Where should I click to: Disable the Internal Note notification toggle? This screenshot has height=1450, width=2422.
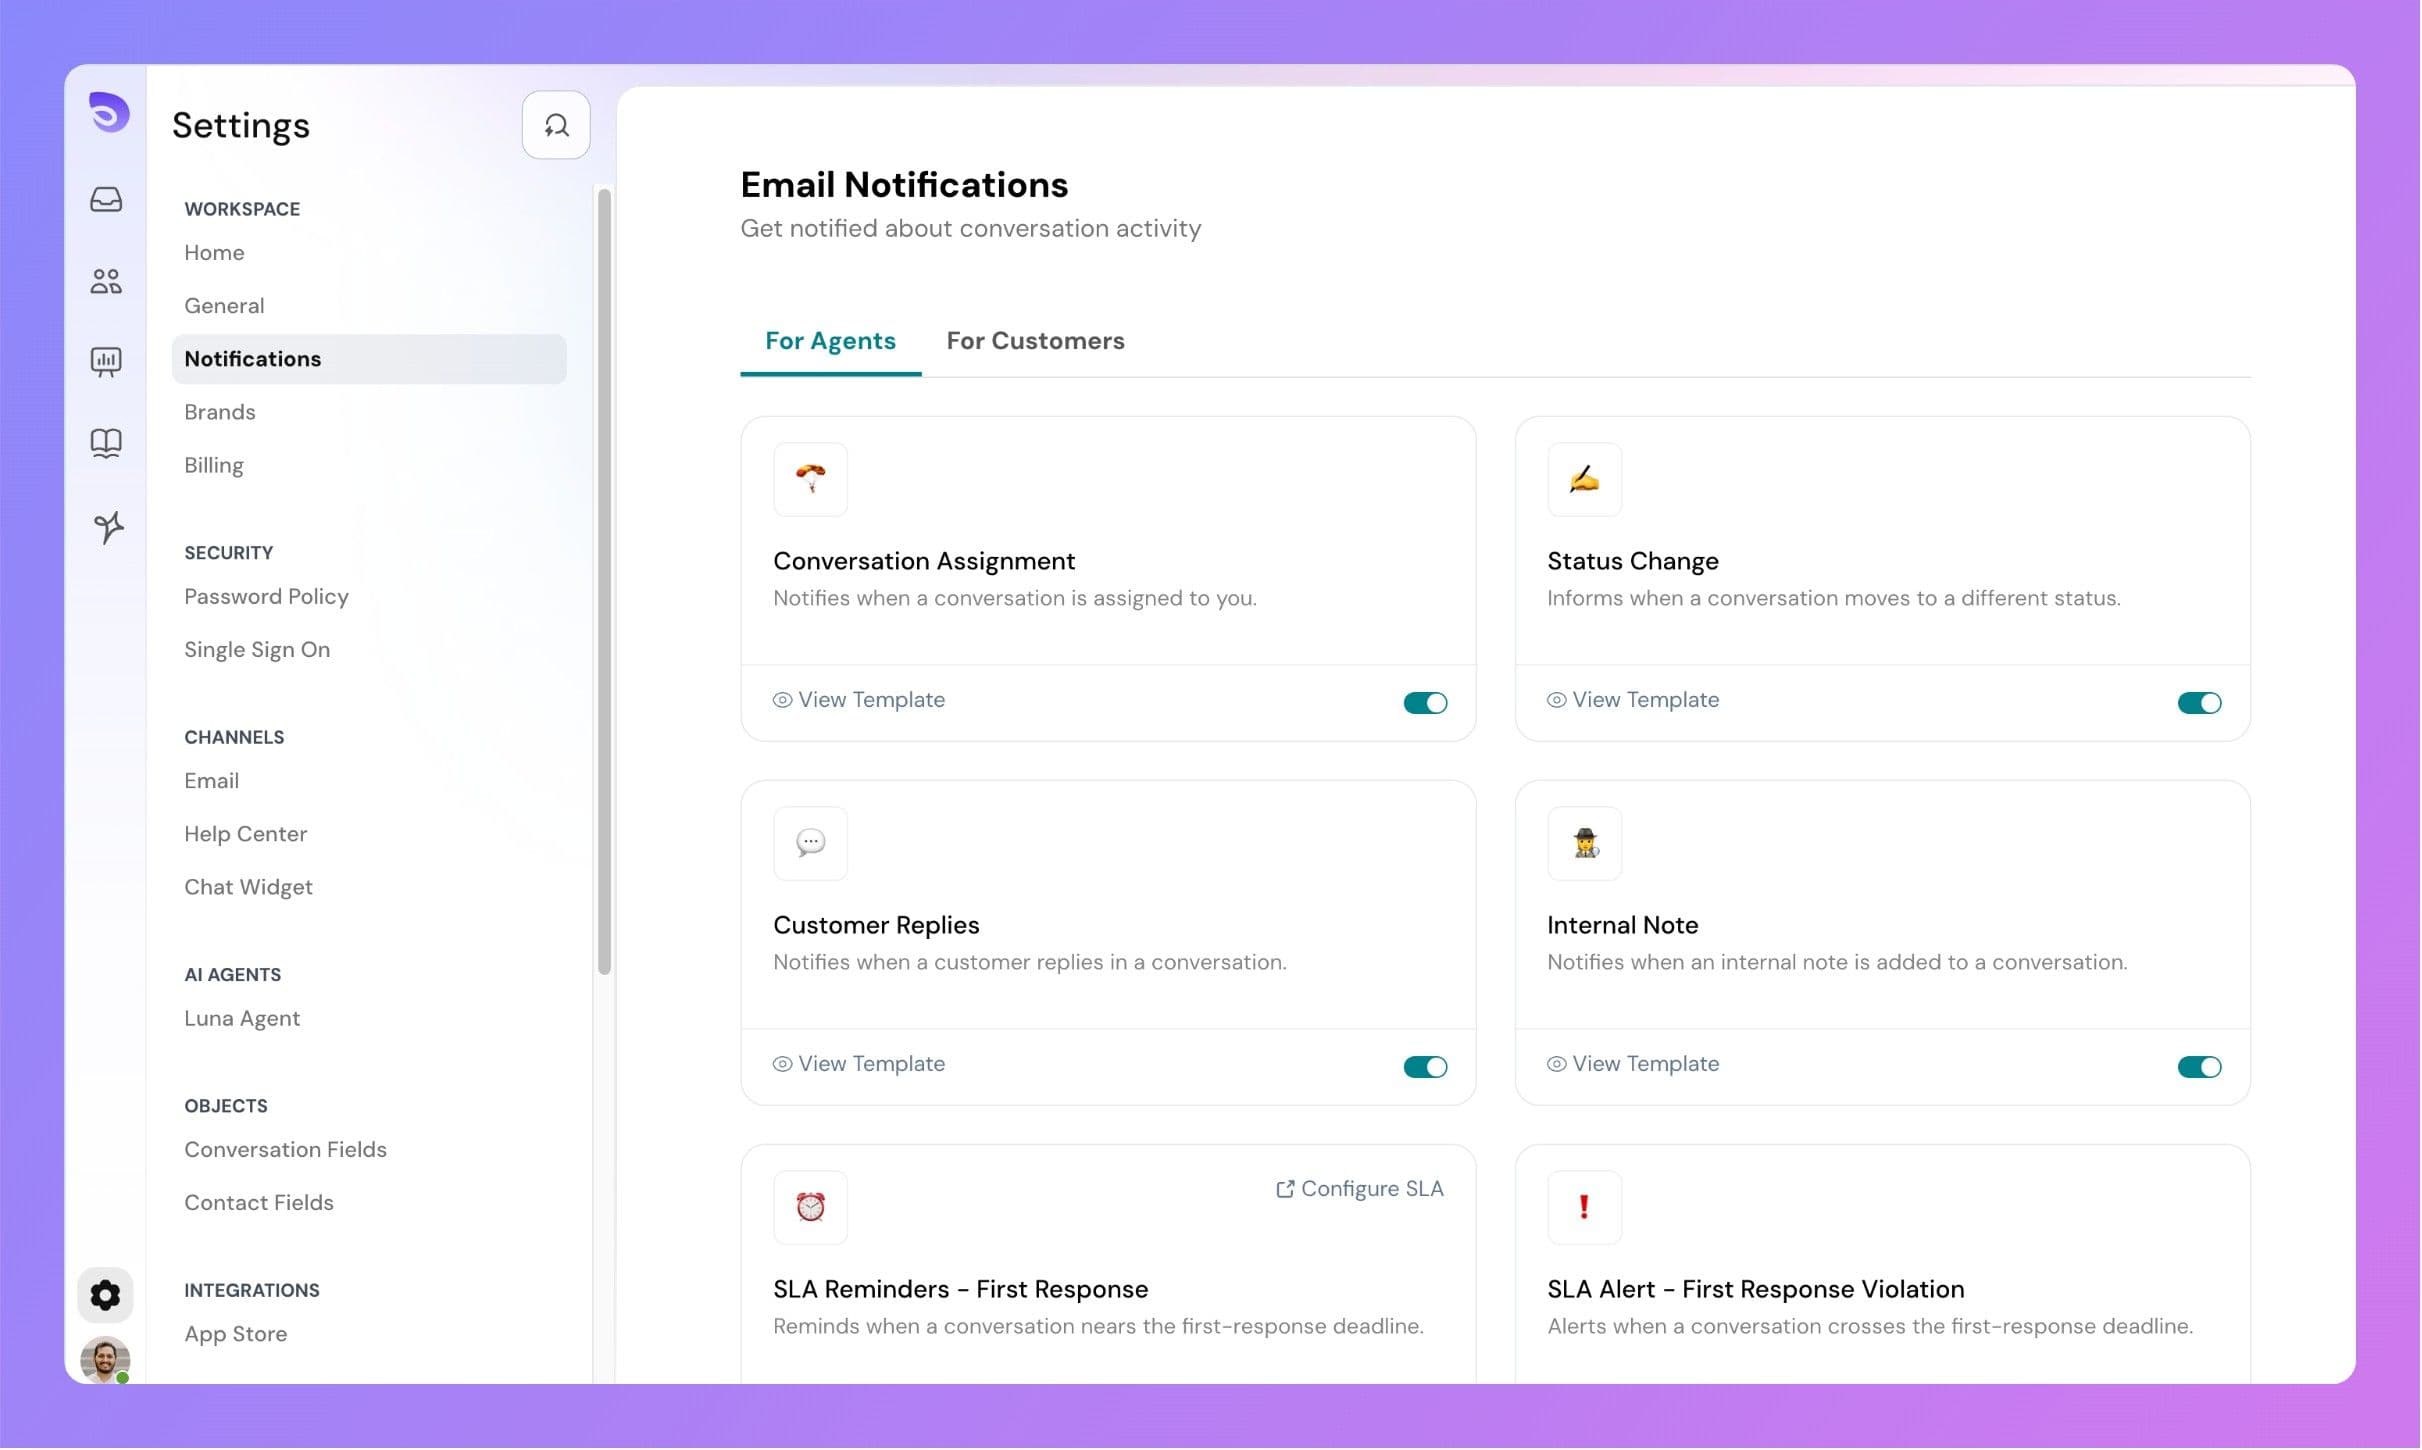[2198, 1067]
